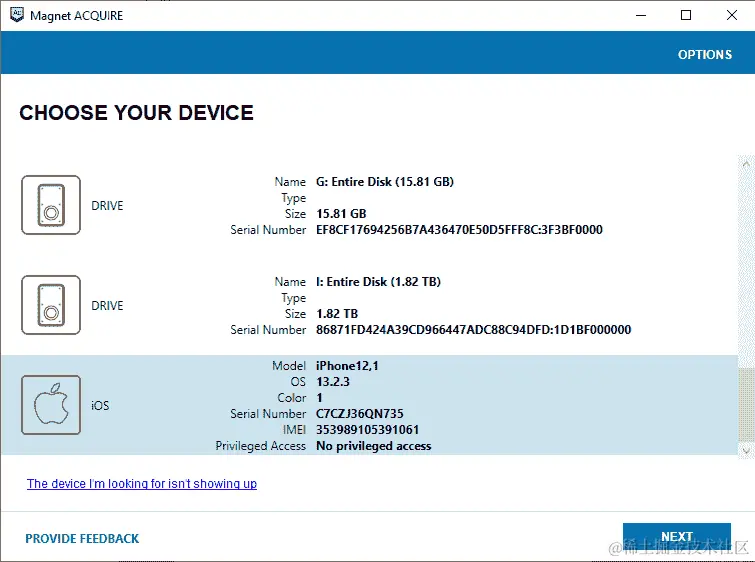Select the iOS Apple logo icon

point(51,405)
